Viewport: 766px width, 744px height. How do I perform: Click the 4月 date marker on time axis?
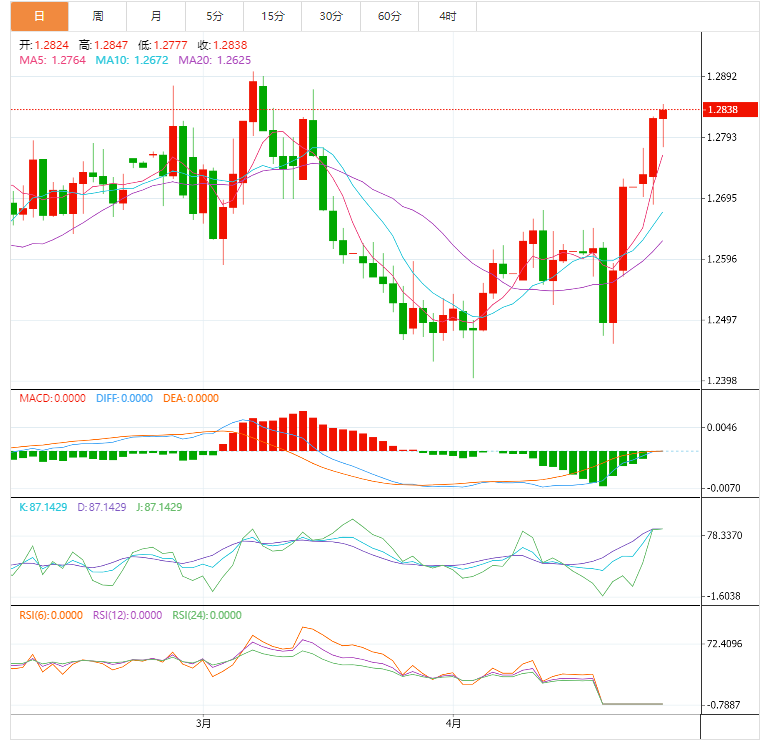(453, 722)
